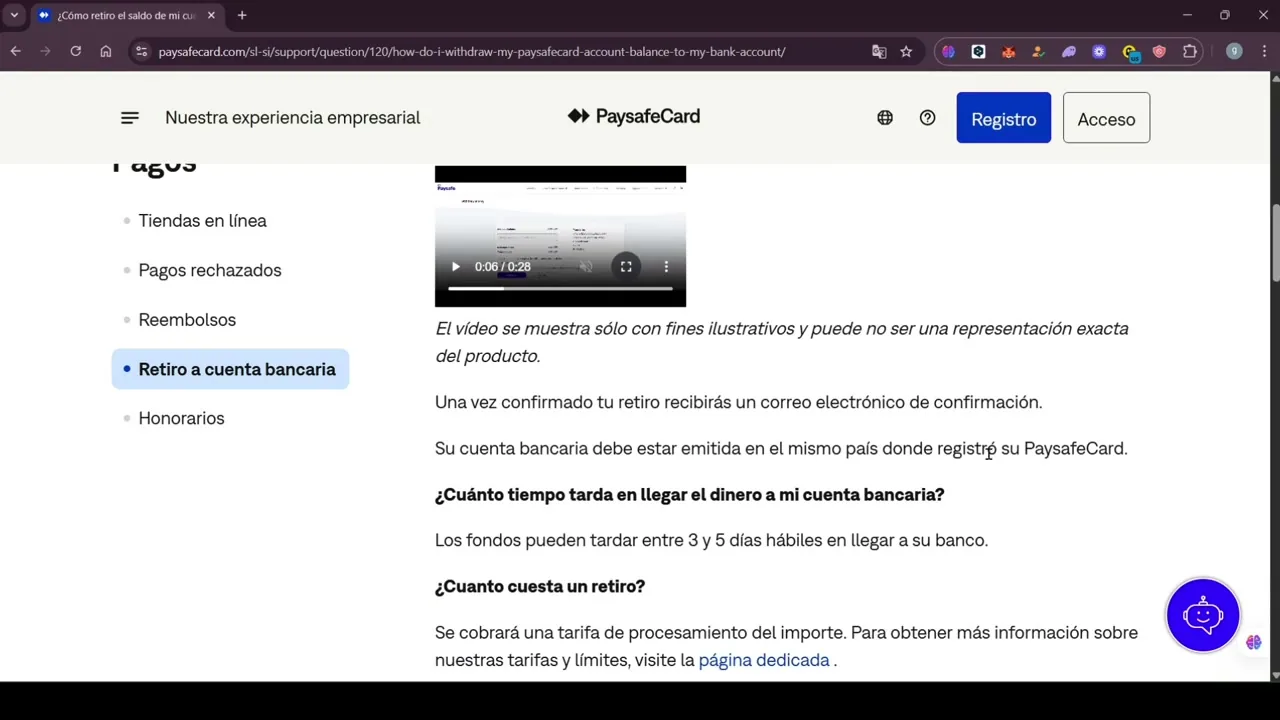Seek on the video progress bar

click(560, 289)
